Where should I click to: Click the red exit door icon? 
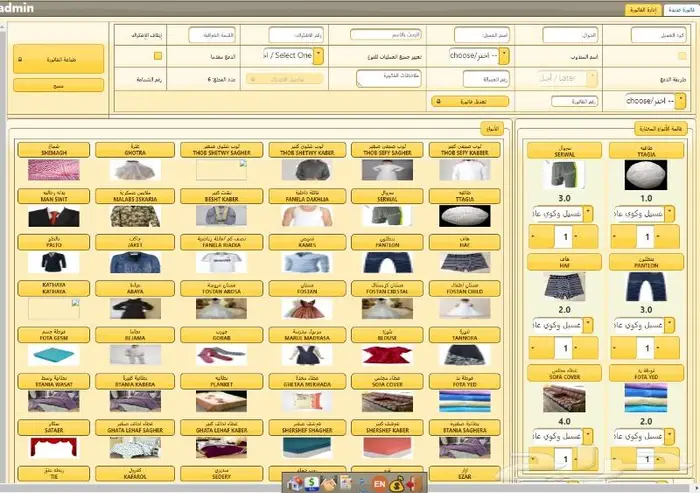tap(414, 482)
